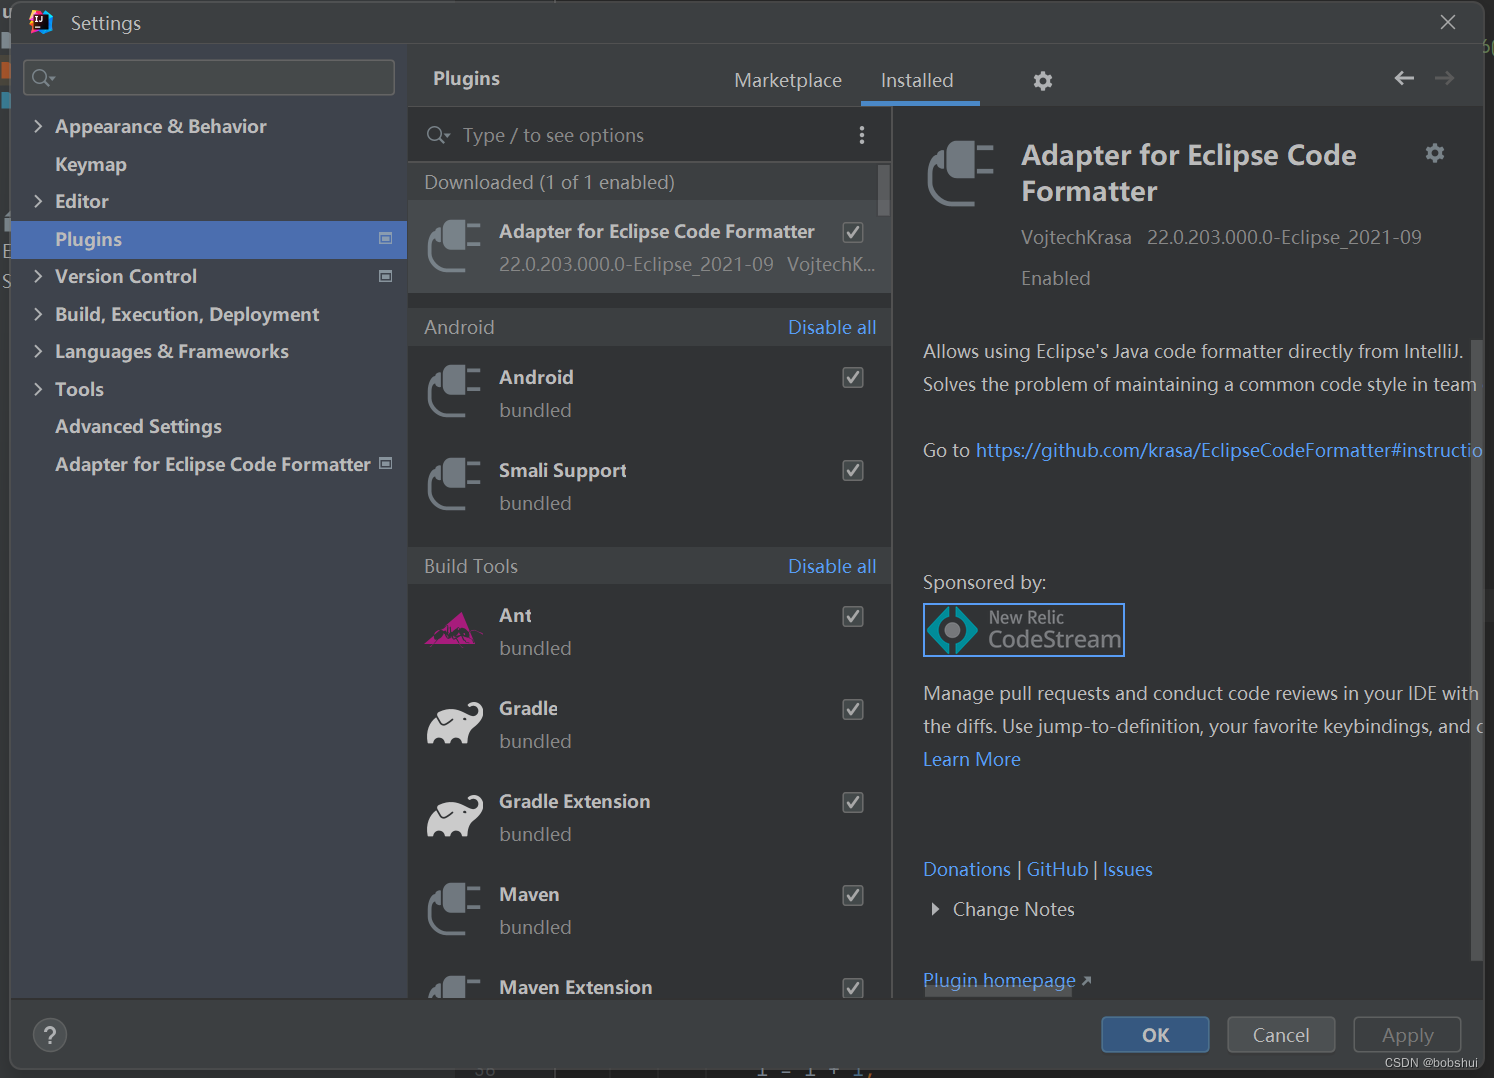Click the IntelliJ logo in the title bar
Screen dimensions: 1494x1078
pos(41,22)
